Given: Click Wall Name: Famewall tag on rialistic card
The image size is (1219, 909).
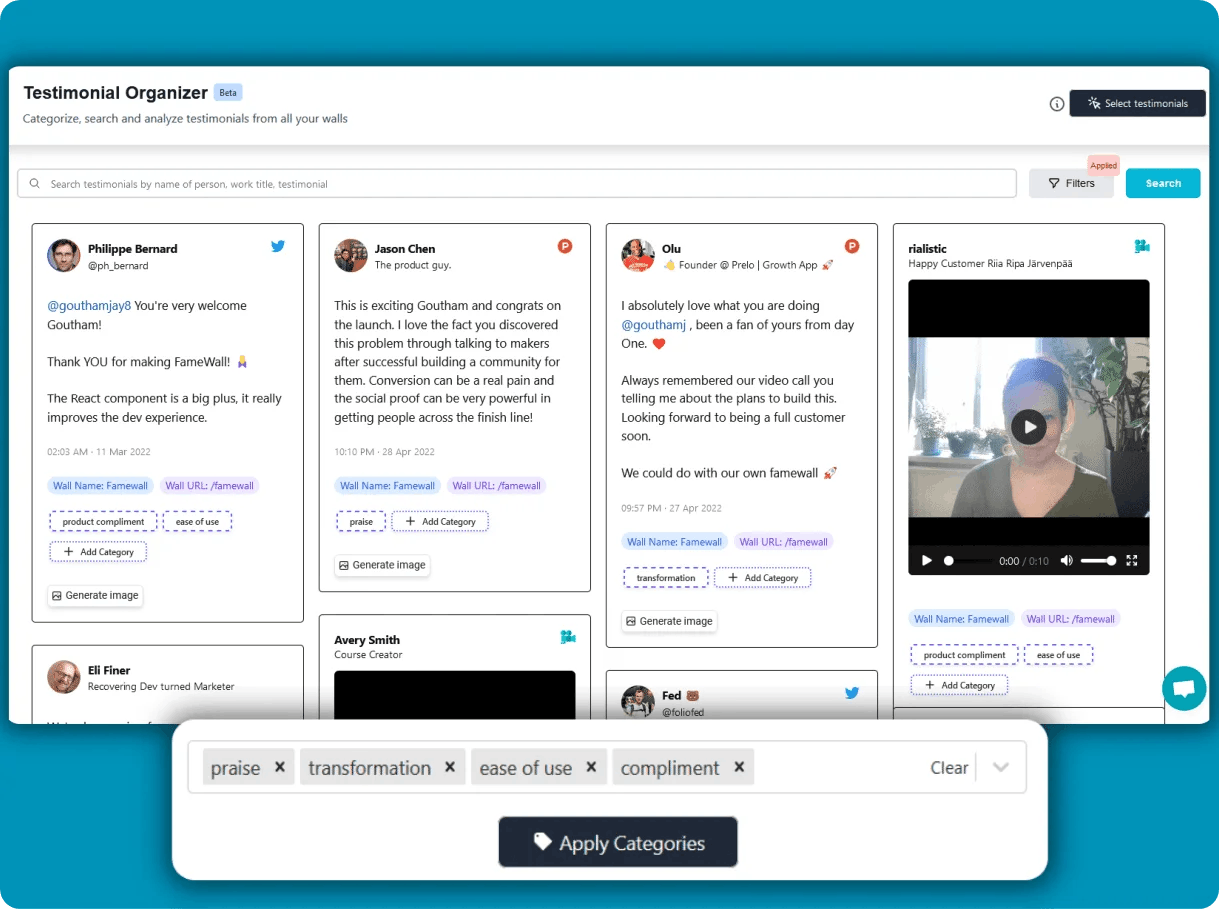Looking at the screenshot, I should click(961, 619).
